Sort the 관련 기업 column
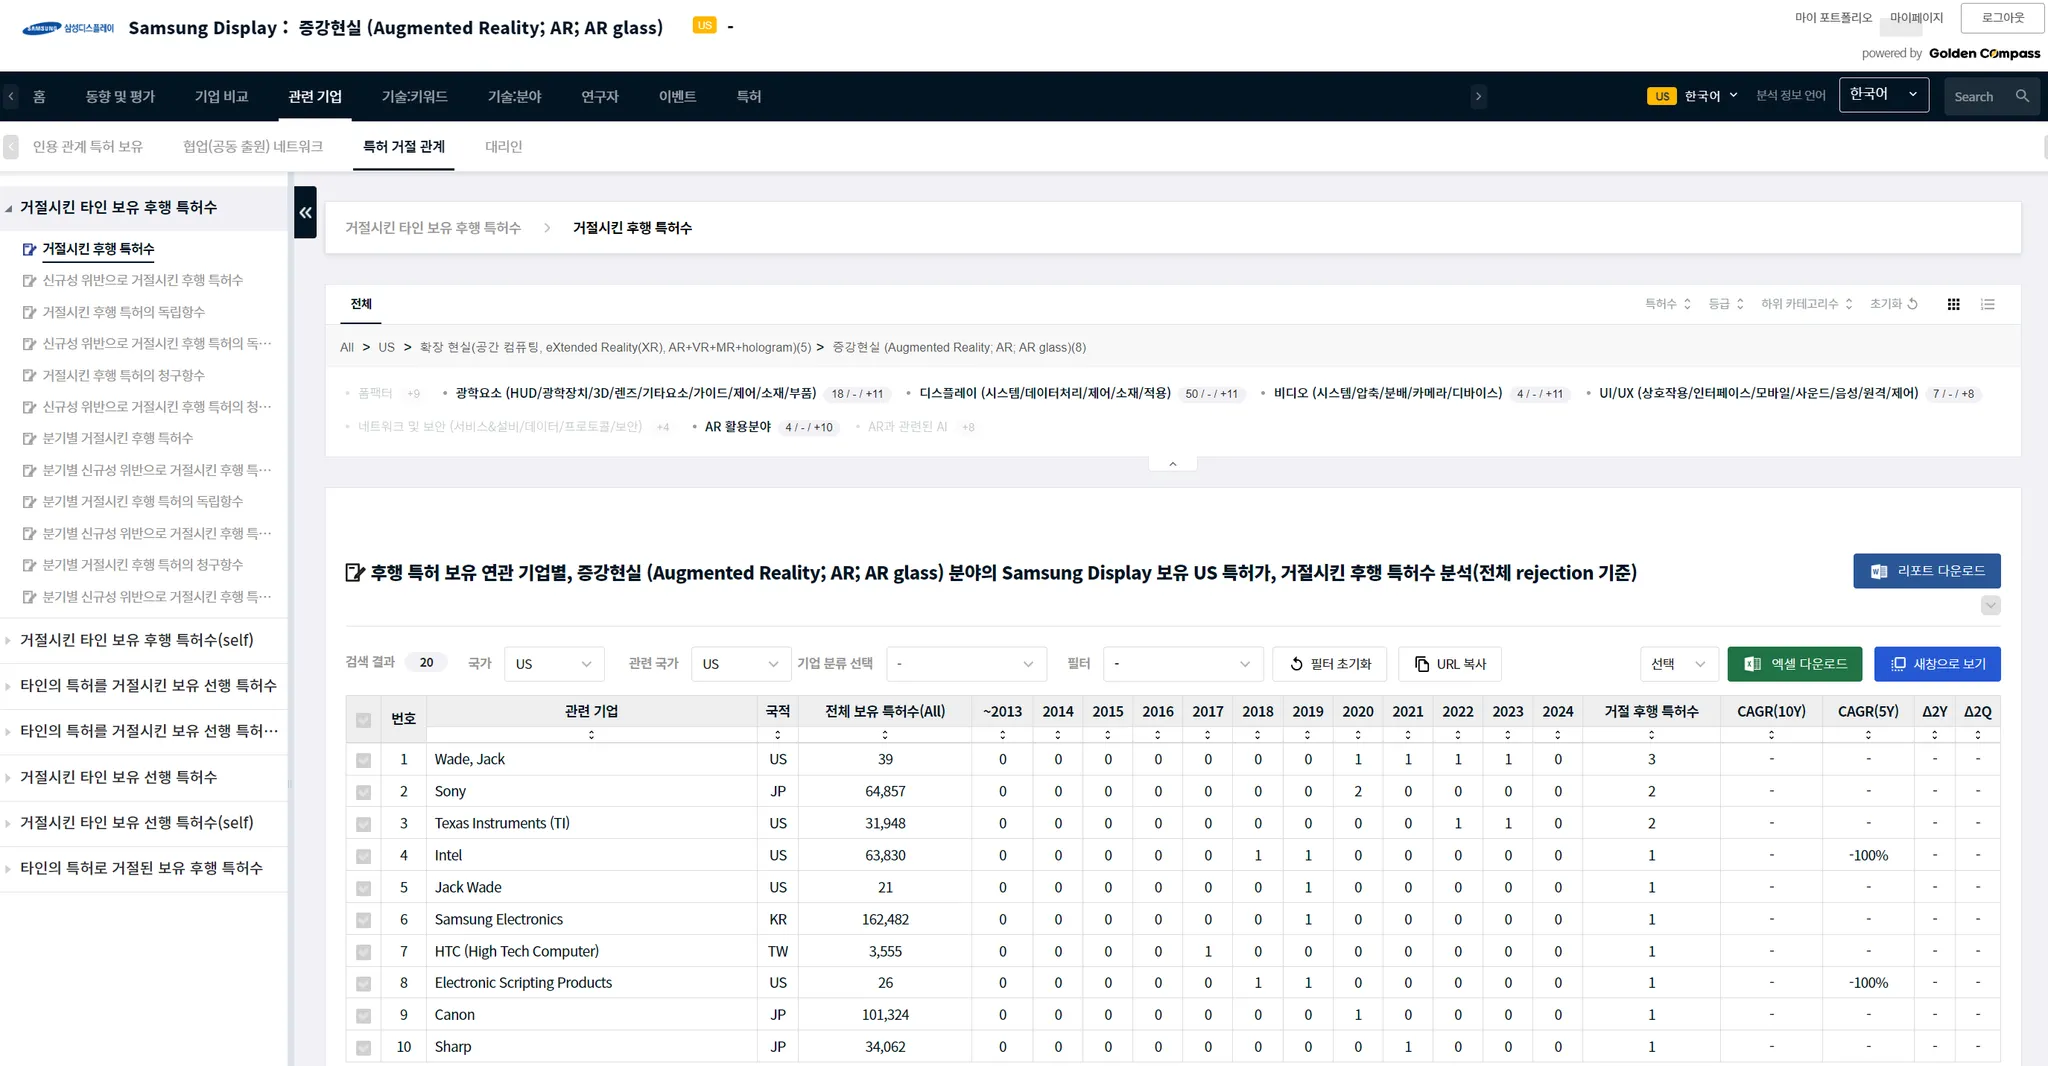2048x1066 pixels. point(591,735)
